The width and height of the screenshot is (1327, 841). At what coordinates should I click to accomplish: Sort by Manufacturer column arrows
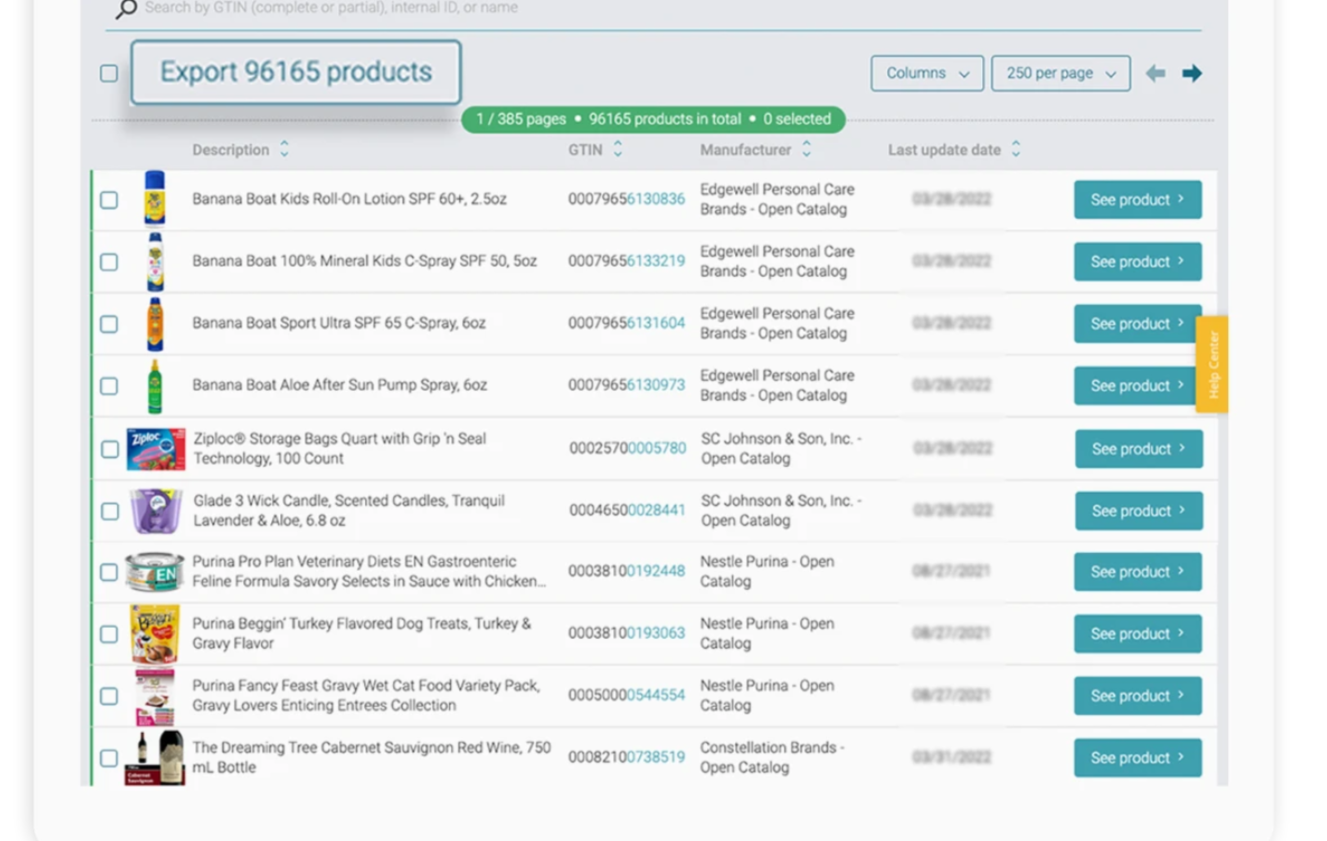(x=806, y=149)
